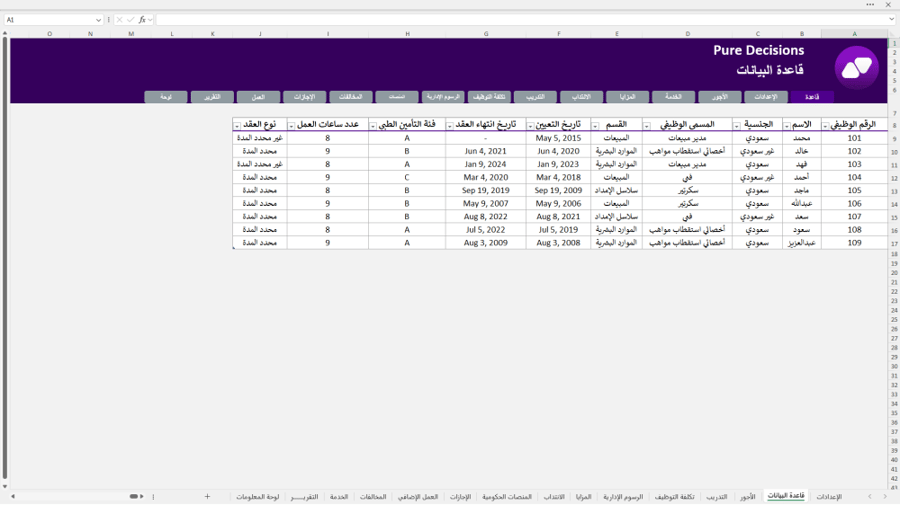Select name cell عبدالله
Screen dimensions: 900x505
click(x=802, y=204)
